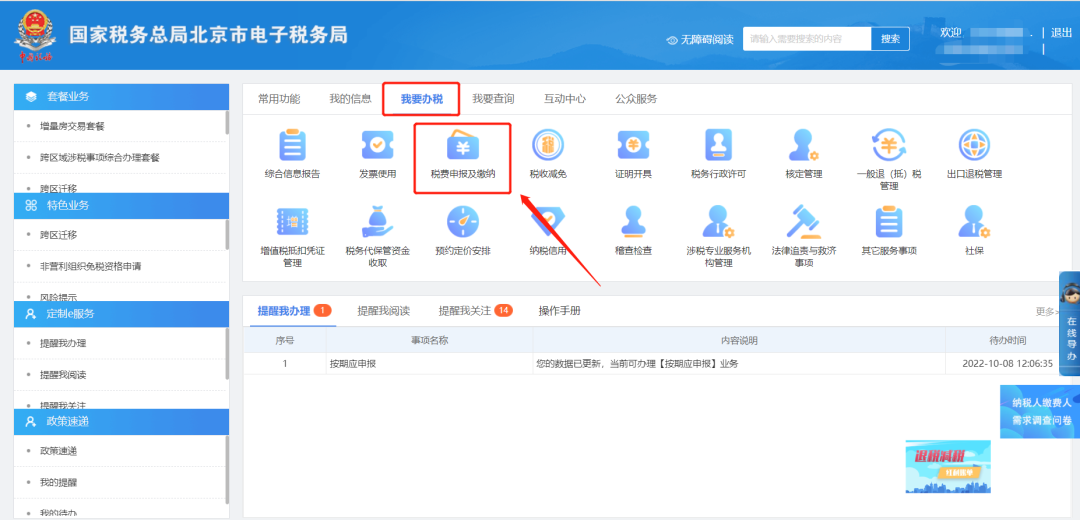1080x520 pixels.
Task: Click 定制e服务 section header
Action: coord(121,313)
